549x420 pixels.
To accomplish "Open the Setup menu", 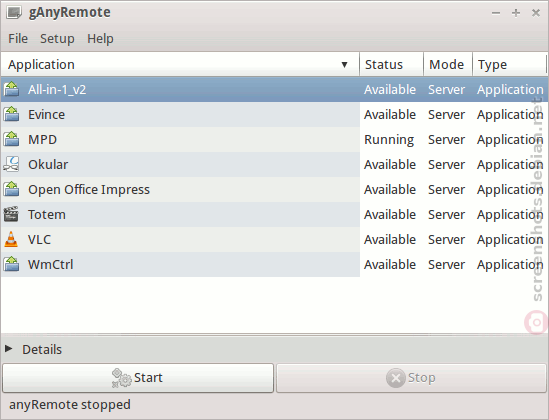I will 57,38.
